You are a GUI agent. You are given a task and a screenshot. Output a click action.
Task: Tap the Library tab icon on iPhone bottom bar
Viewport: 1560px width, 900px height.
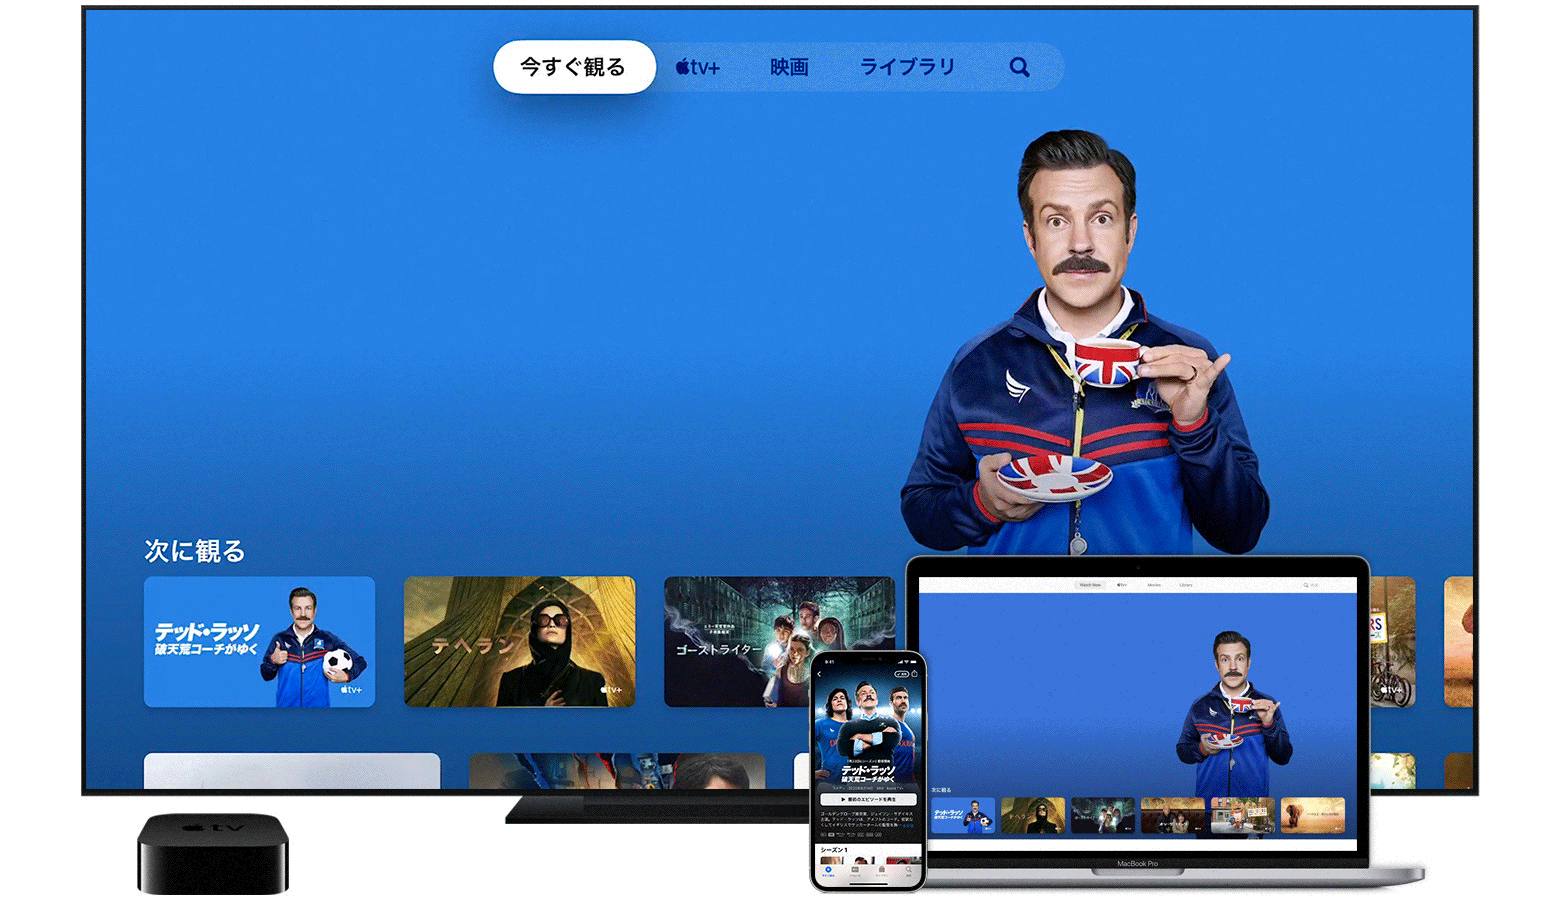pos(881,871)
